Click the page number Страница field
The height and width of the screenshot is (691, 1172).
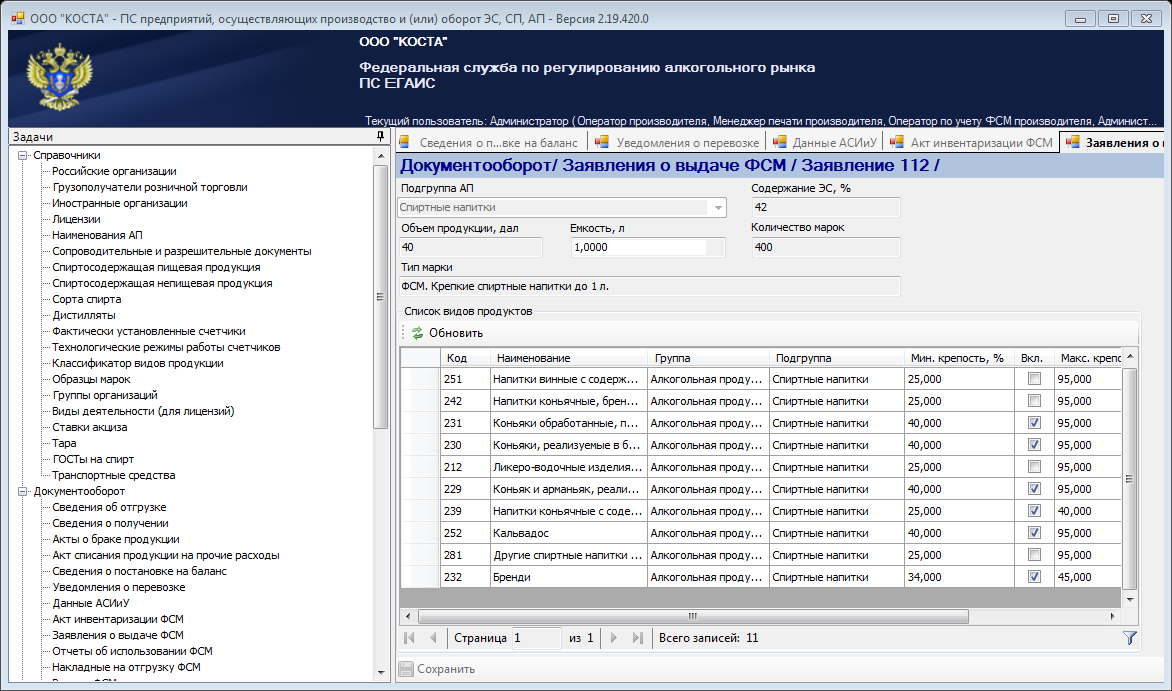[x=537, y=638]
